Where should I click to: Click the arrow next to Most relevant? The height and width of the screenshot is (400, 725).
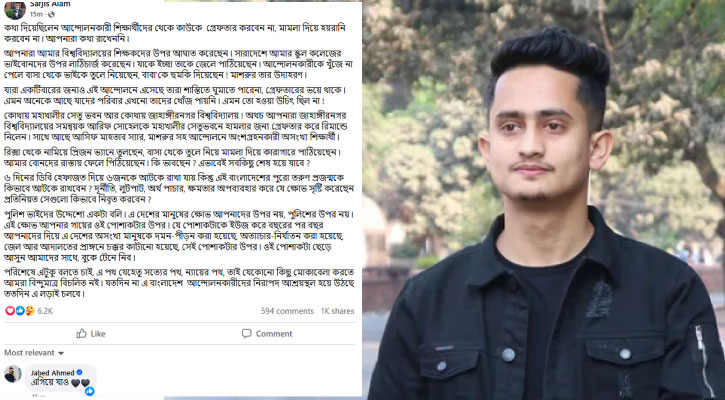tap(61, 353)
